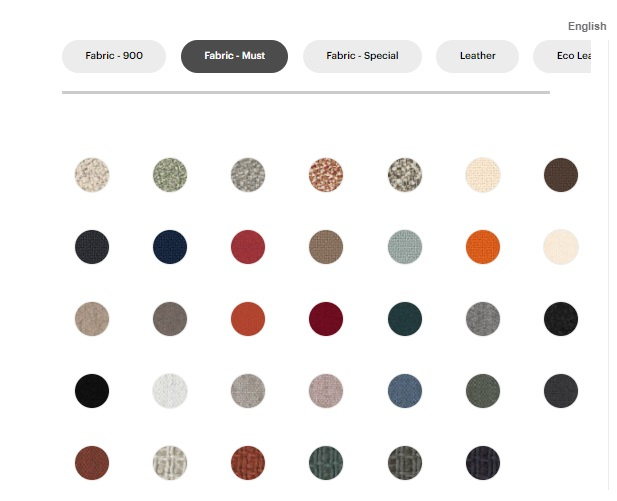Screen dimensions: 617x501
Task: Choose the white fabric swatch
Action: tap(170, 391)
